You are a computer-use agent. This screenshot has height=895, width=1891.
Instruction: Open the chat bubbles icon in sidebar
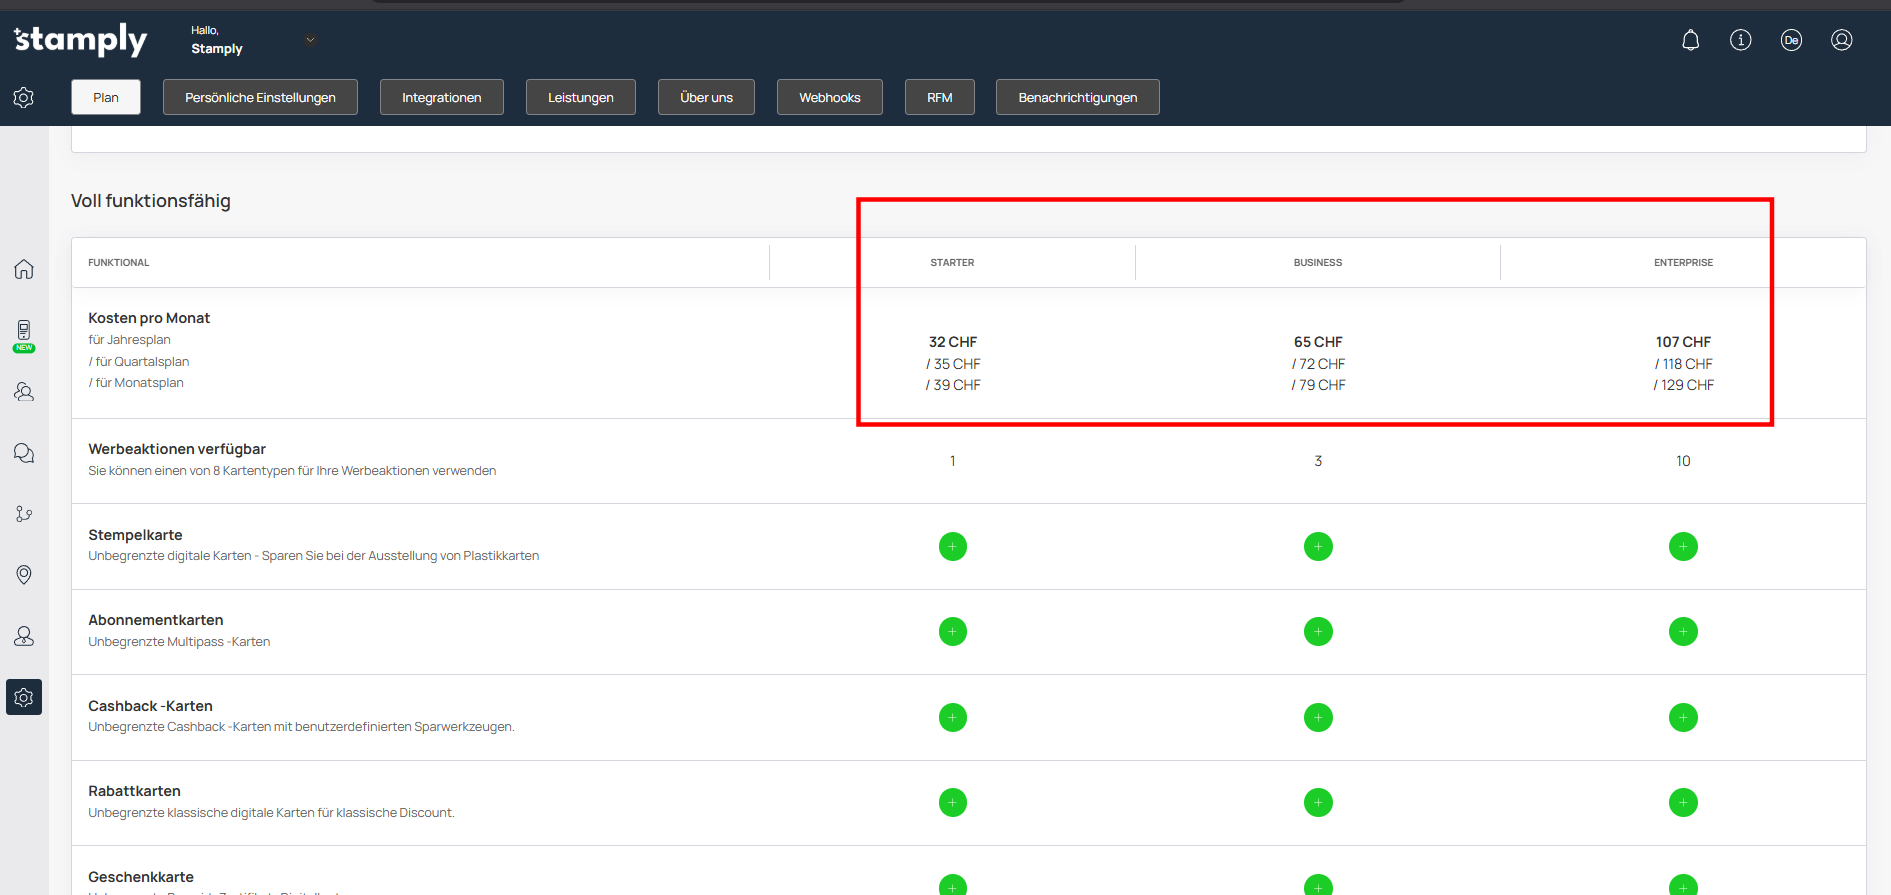click(x=24, y=453)
